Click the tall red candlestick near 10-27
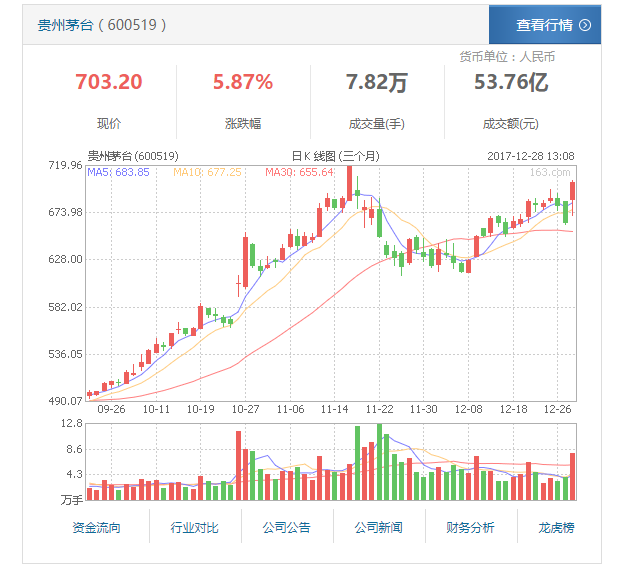 (245, 262)
